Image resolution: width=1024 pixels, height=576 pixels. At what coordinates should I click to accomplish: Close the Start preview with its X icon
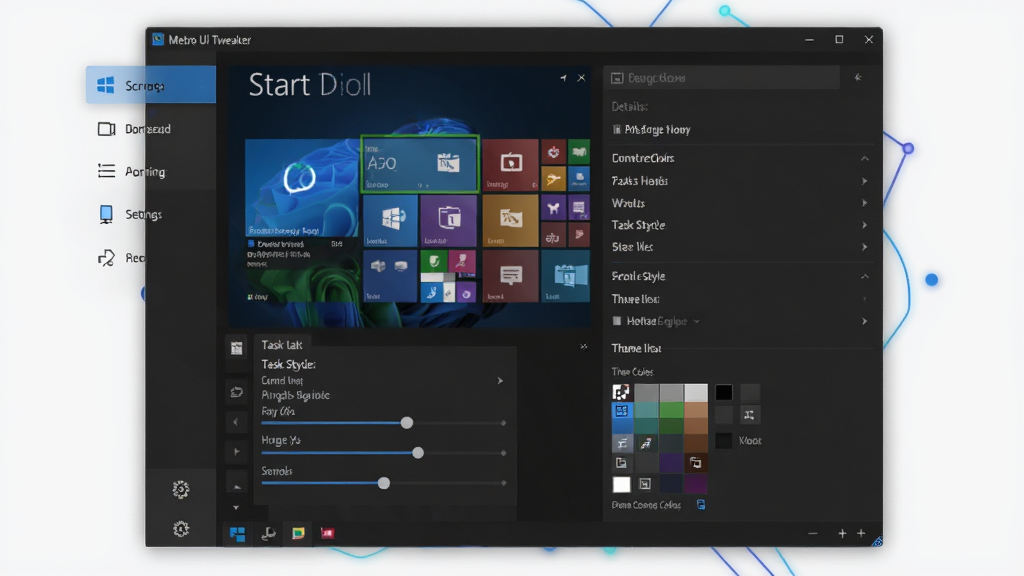click(581, 78)
